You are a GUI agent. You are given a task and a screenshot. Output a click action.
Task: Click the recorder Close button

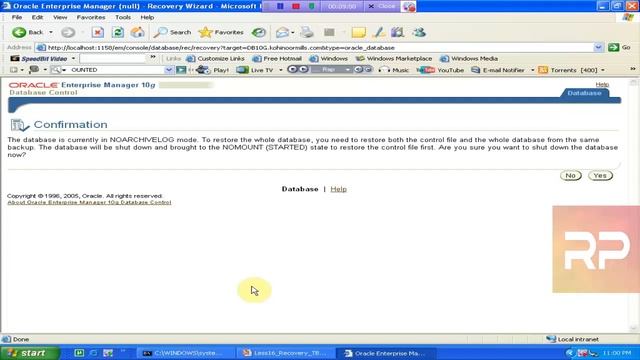pyautogui.click(x=382, y=6)
